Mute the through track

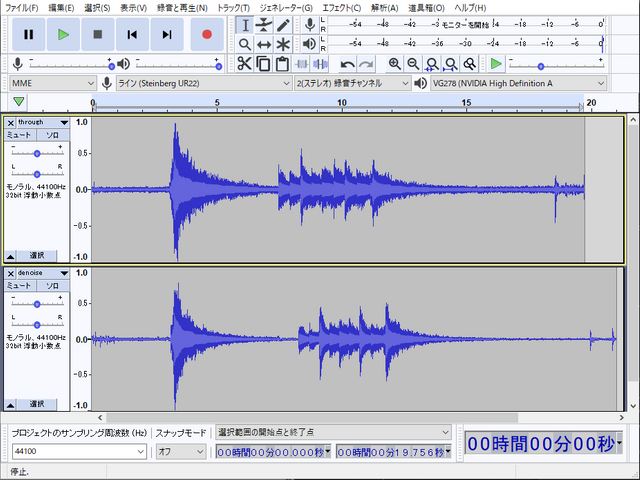(19, 135)
